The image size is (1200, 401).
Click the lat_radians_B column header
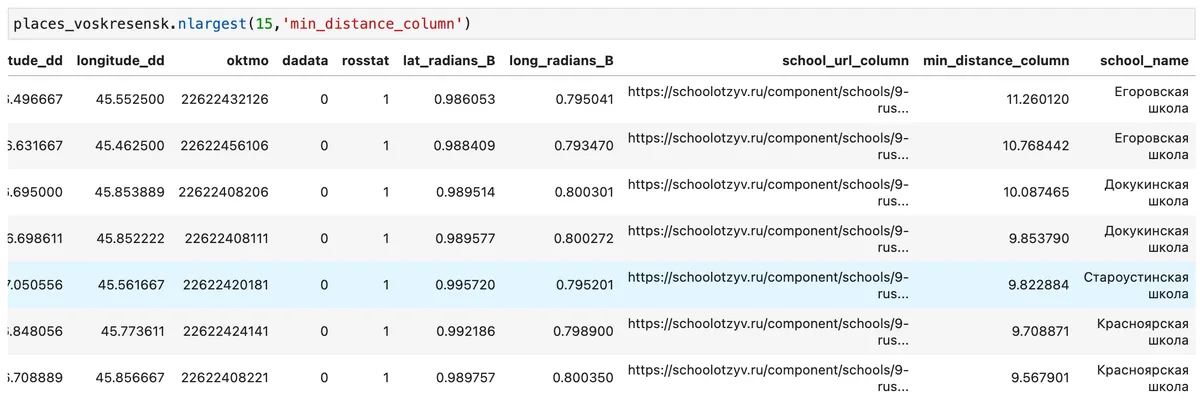click(x=449, y=61)
